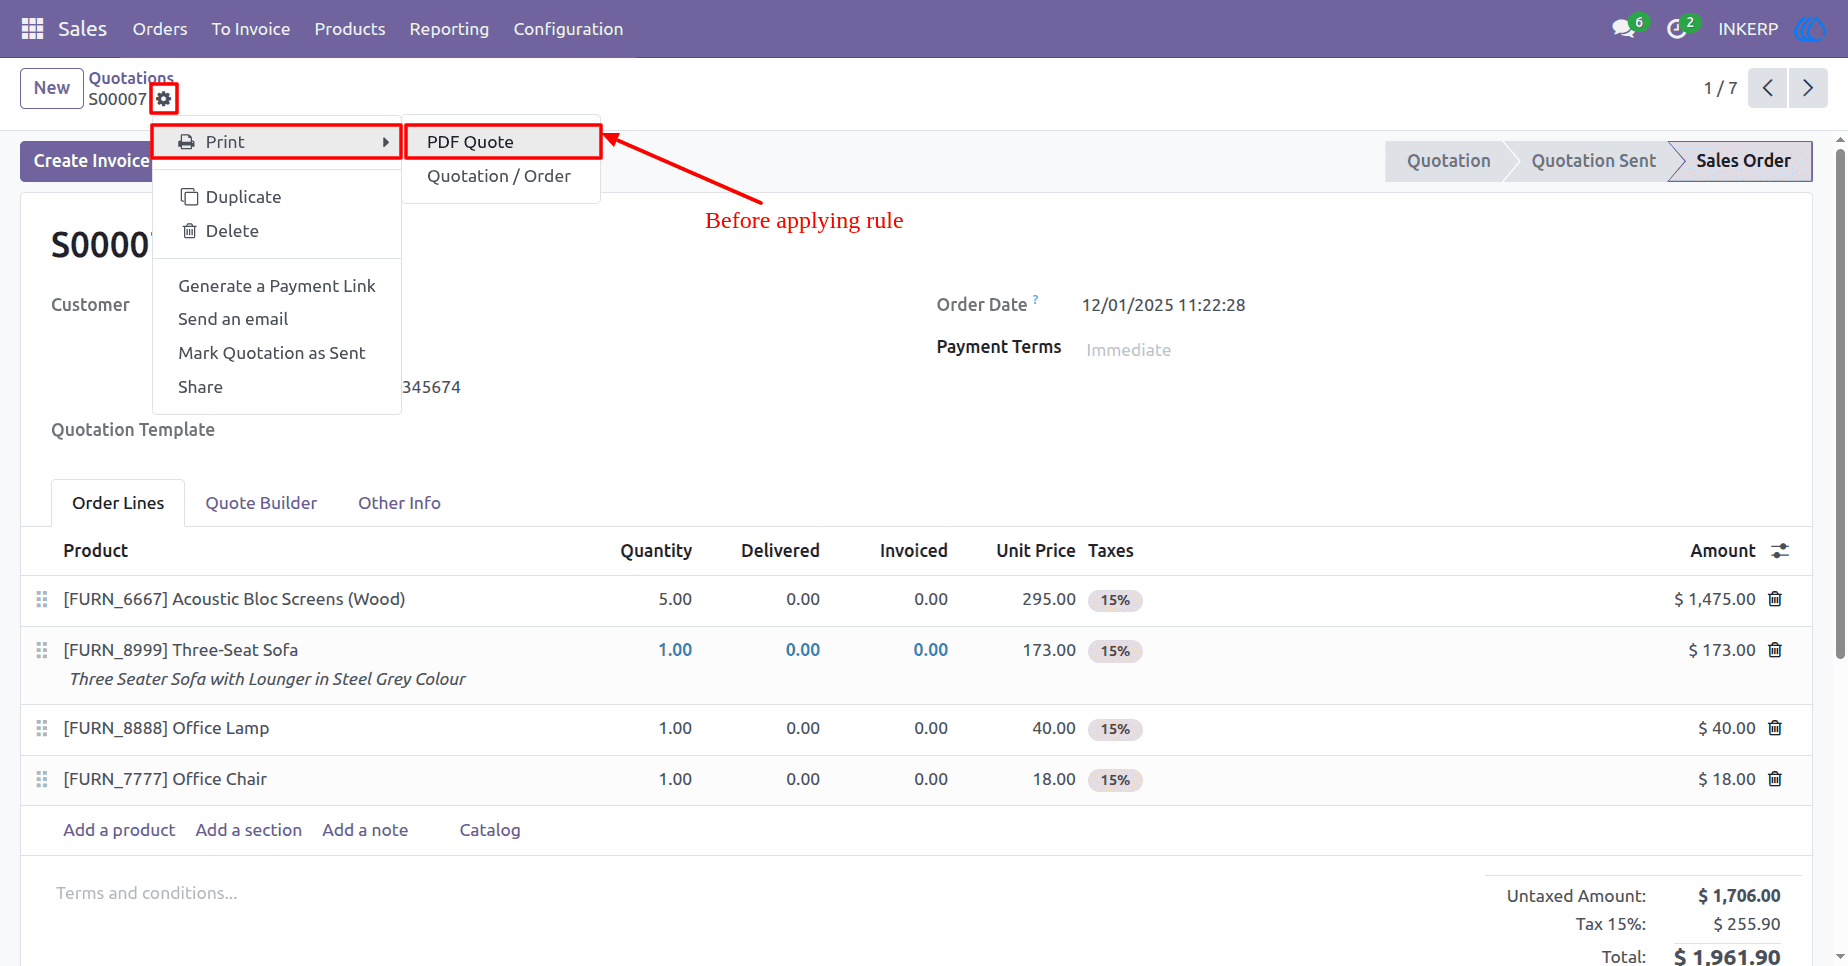Grab the drag handle of Acoustic Bloc Screens row
1848x966 pixels.
pos(42,599)
